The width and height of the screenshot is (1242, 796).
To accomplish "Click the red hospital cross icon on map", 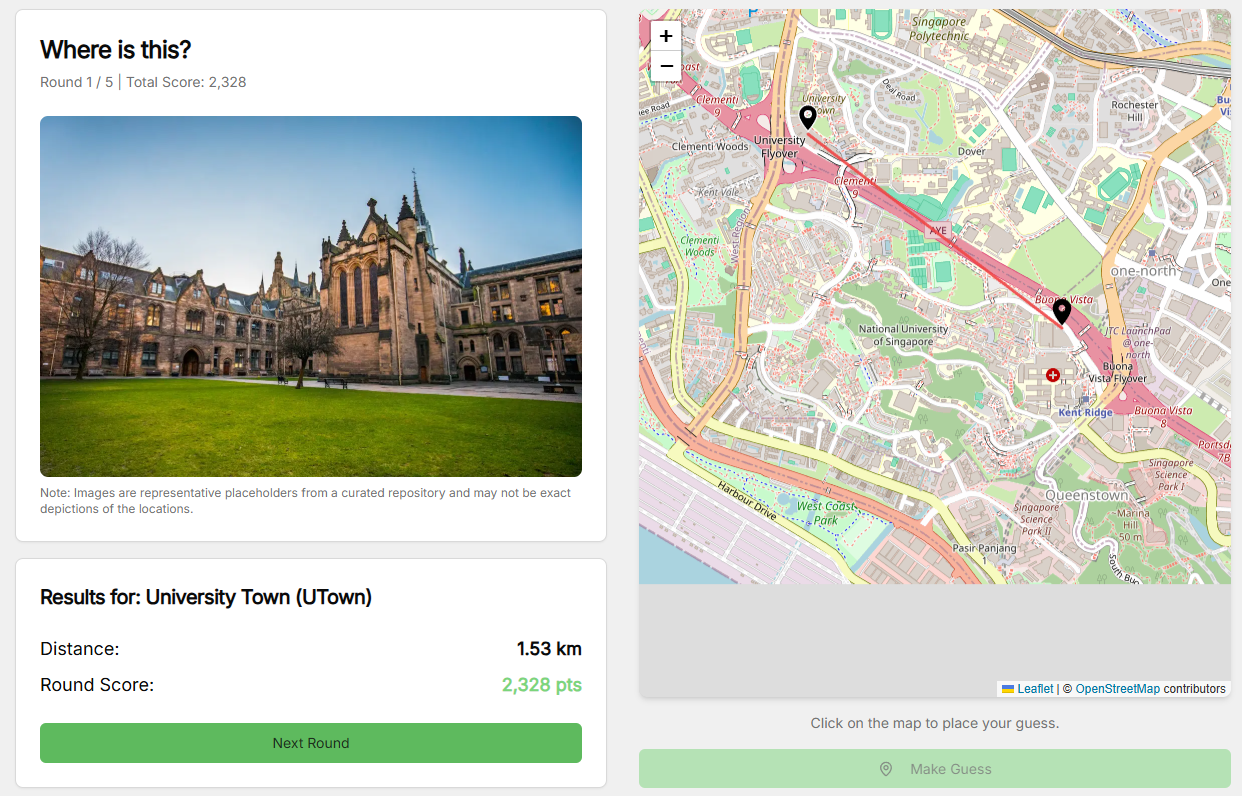I will coord(1052,375).
